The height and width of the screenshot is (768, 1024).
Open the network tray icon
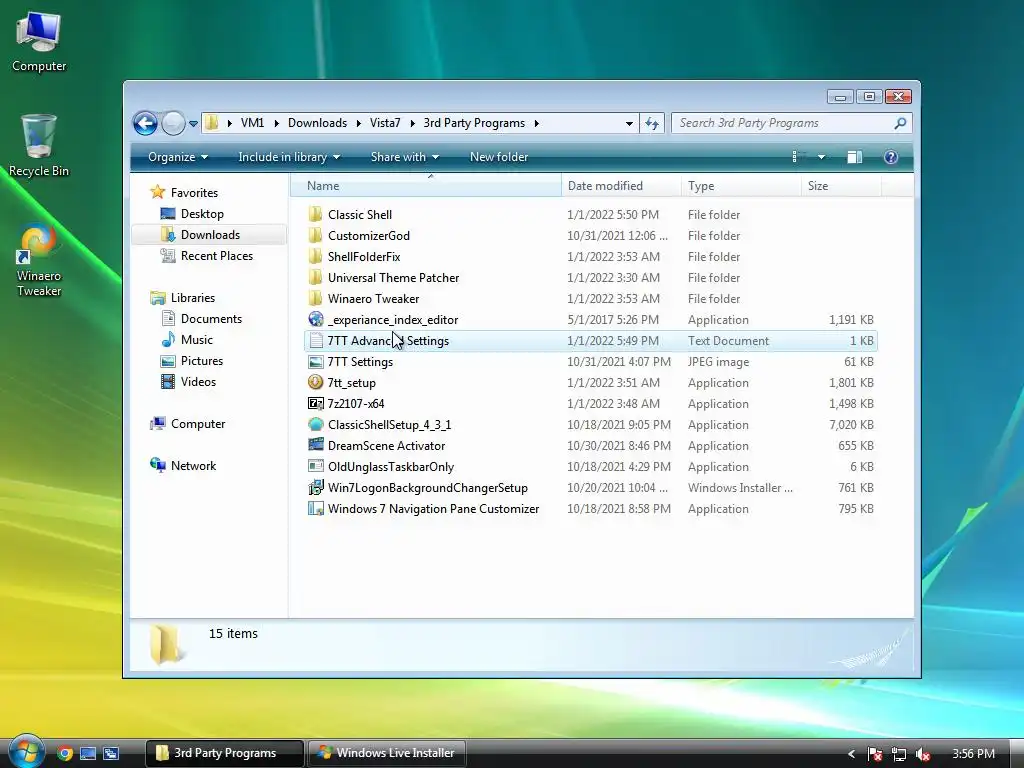click(899, 754)
